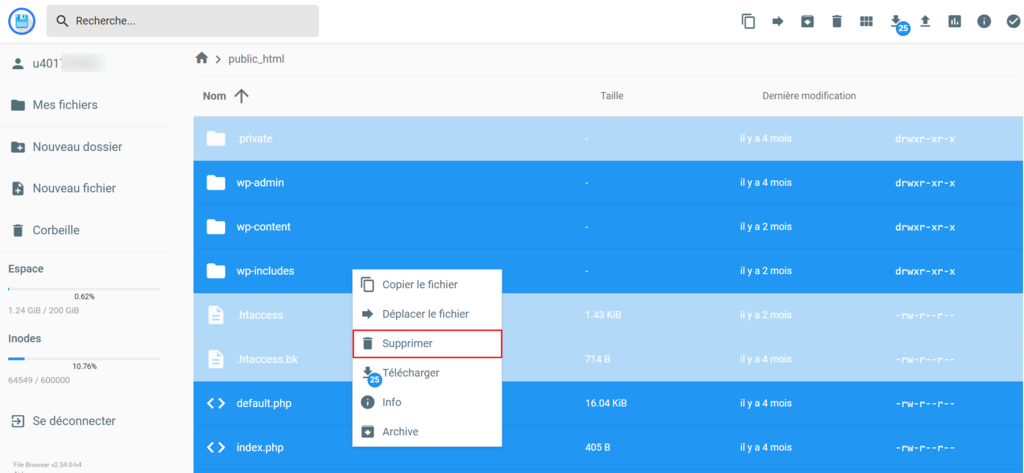Click the archive icon in top toolbar
Screen dimensions: 1024x473
(807, 21)
